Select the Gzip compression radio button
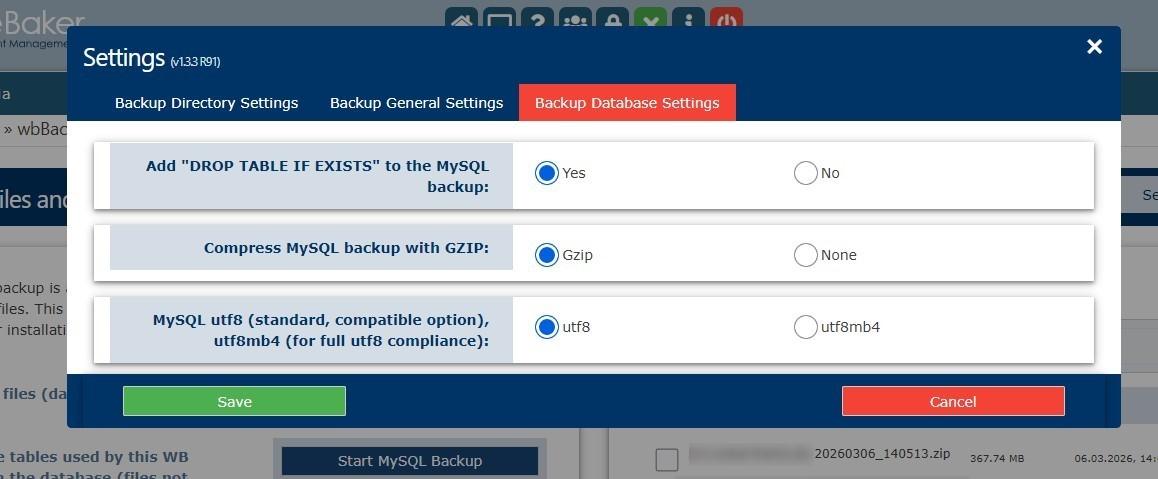Screen dimensions: 1158x479 point(546,255)
